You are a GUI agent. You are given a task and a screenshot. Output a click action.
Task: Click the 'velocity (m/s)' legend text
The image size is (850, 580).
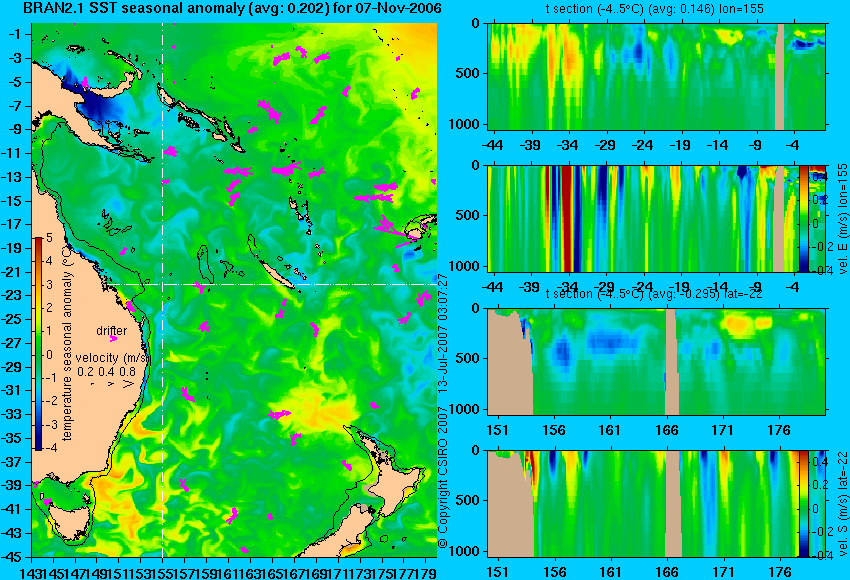tap(111, 358)
